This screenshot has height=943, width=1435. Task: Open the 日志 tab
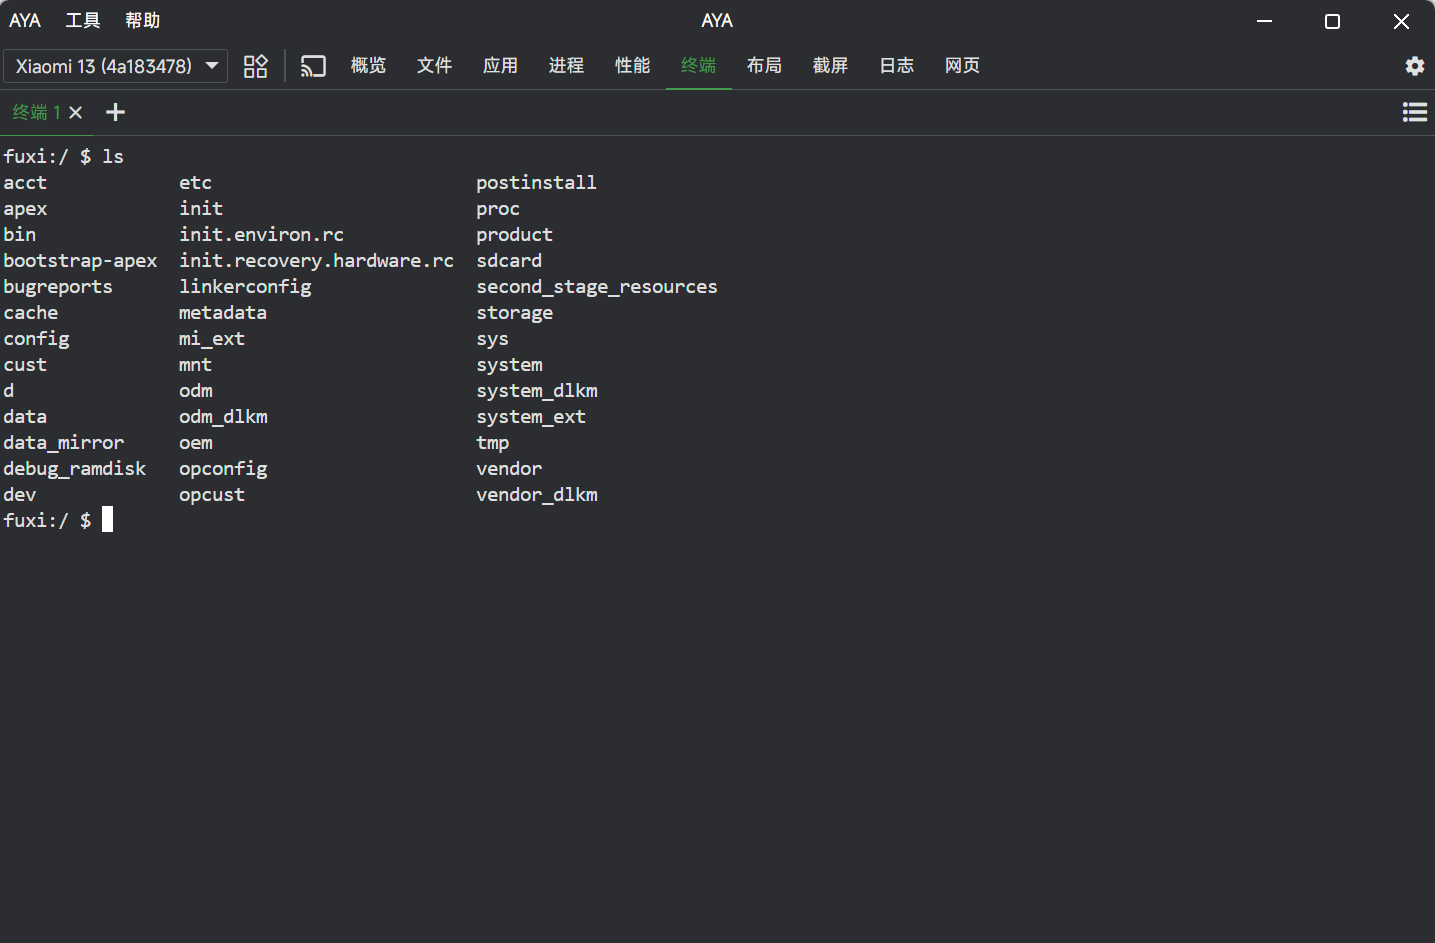[x=896, y=66]
